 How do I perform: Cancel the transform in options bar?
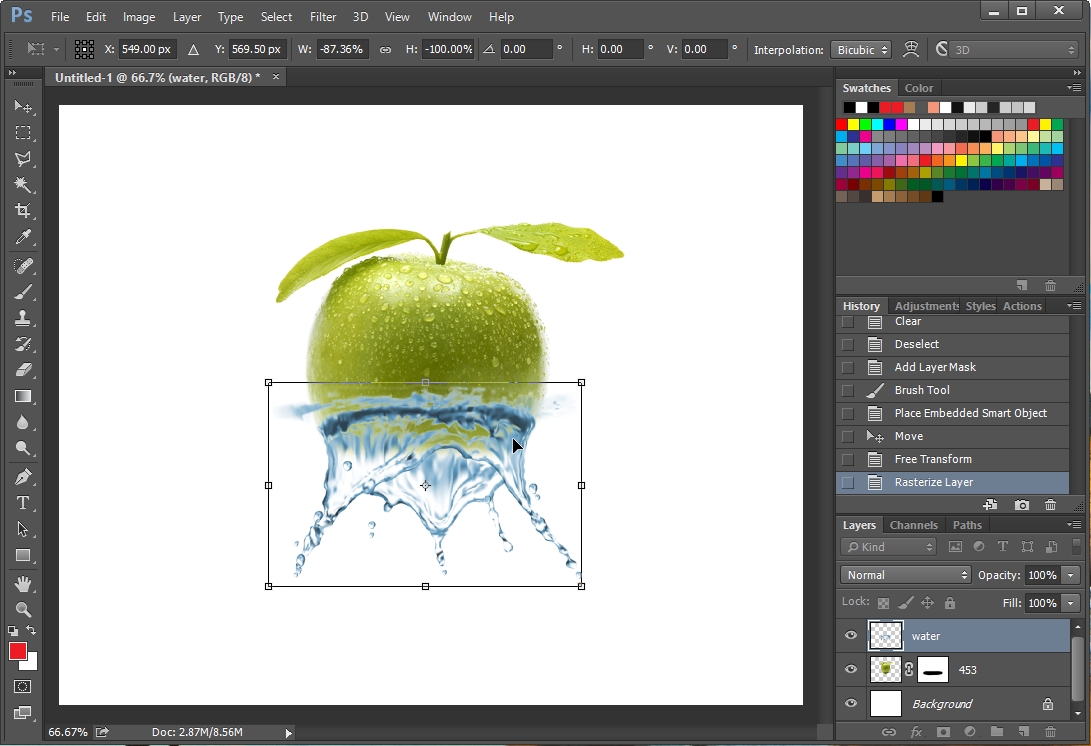[x=941, y=49]
